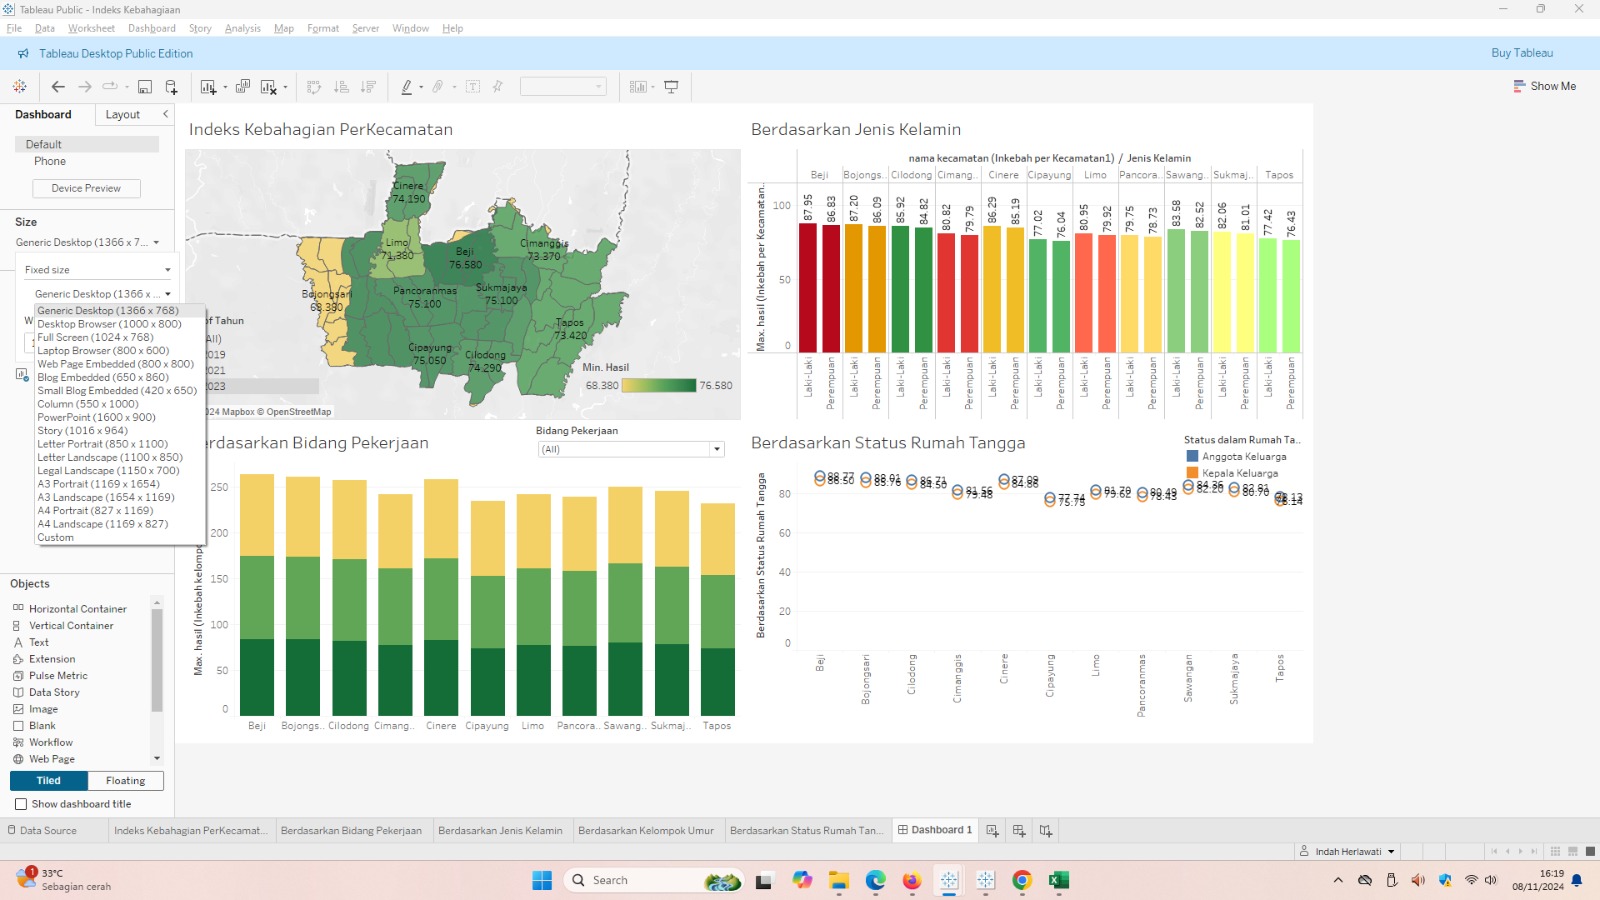Open Firefox from the Windows taskbar
This screenshot has width=1600, height=900.
912,880
